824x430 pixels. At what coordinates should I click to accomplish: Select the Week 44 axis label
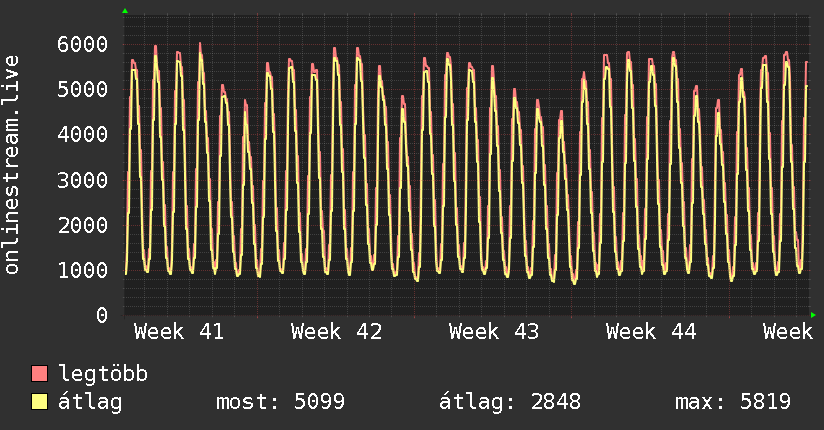point(651,332)
